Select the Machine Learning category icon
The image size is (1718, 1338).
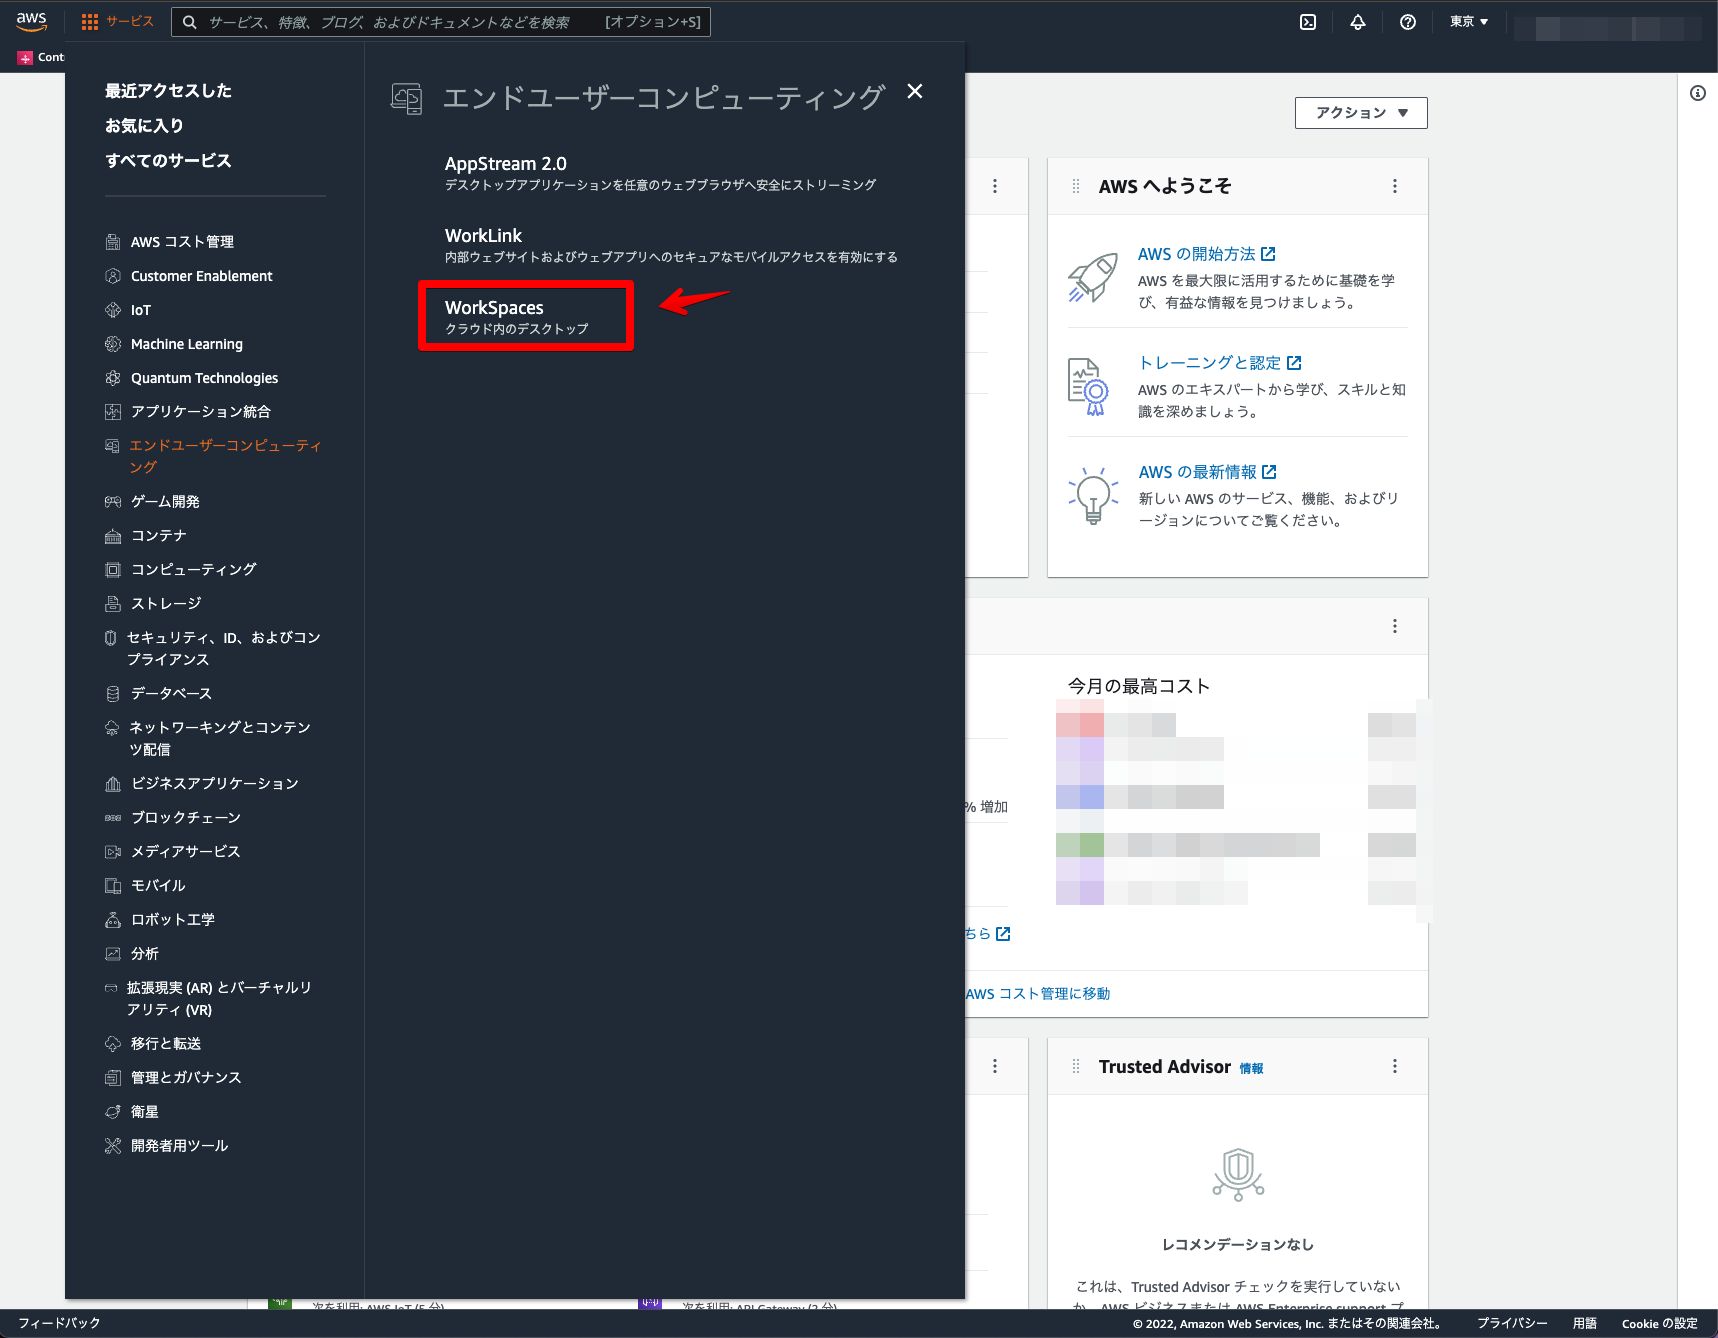(x=113, y=344)
